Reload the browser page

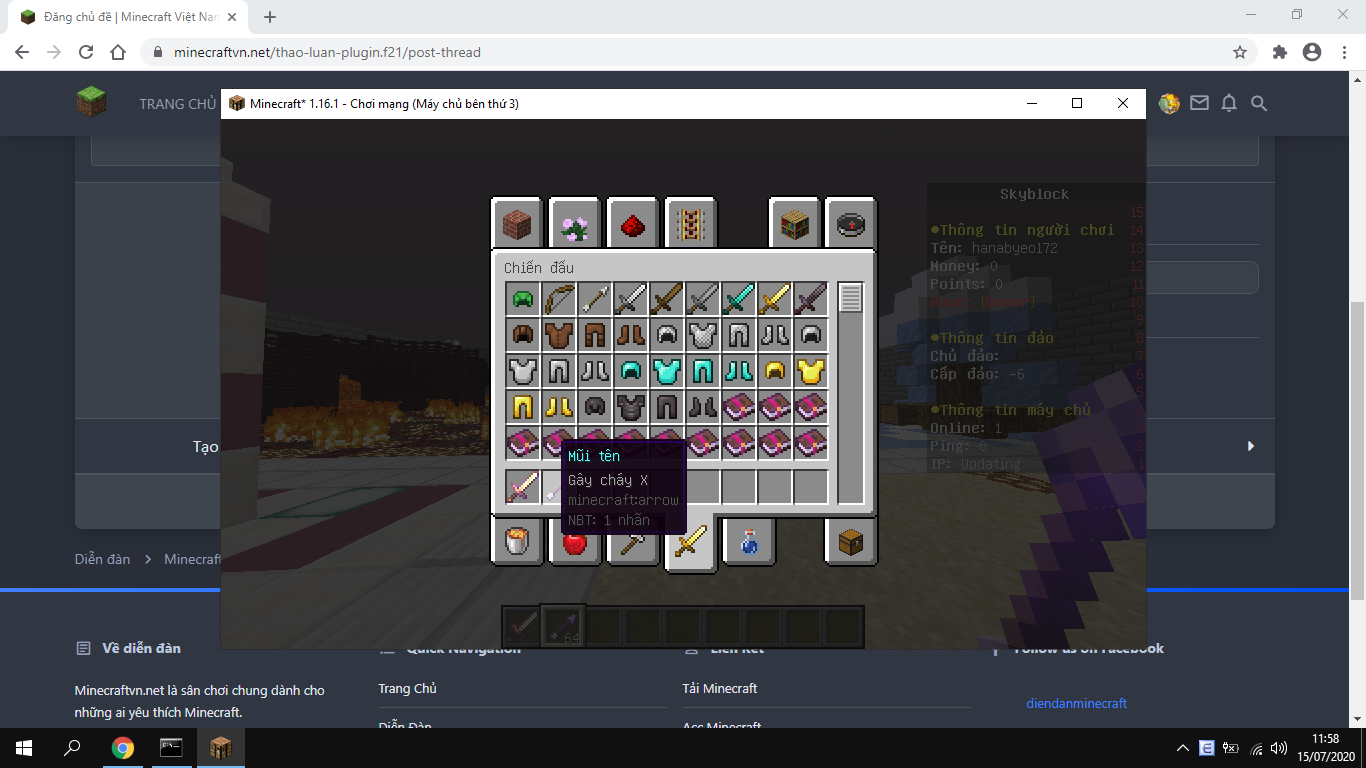pyautogui.click(x=86, y=52)
